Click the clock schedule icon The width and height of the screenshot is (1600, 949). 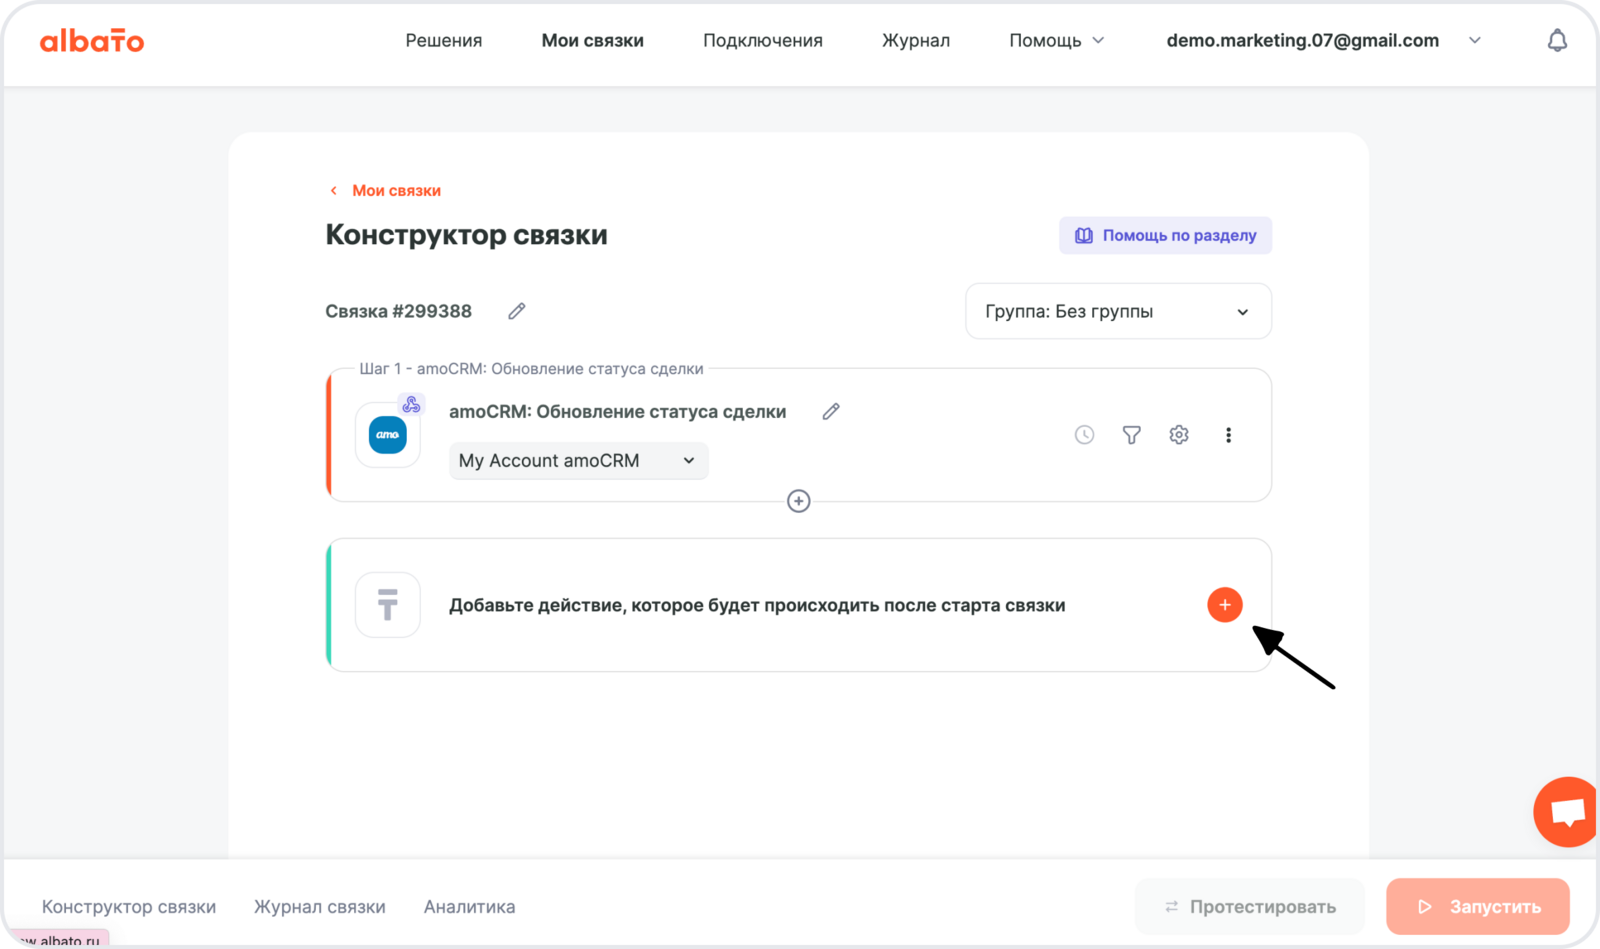coord(1084,435)
